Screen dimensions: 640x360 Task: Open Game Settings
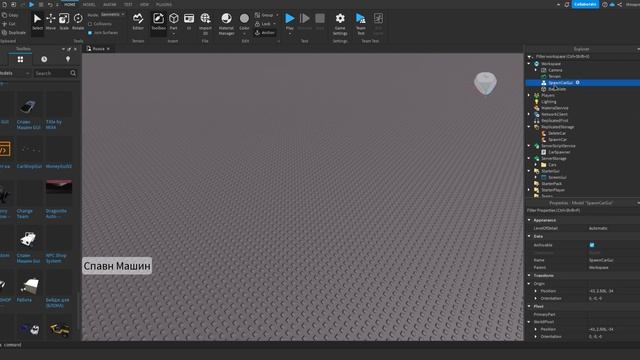pos(340,24)
